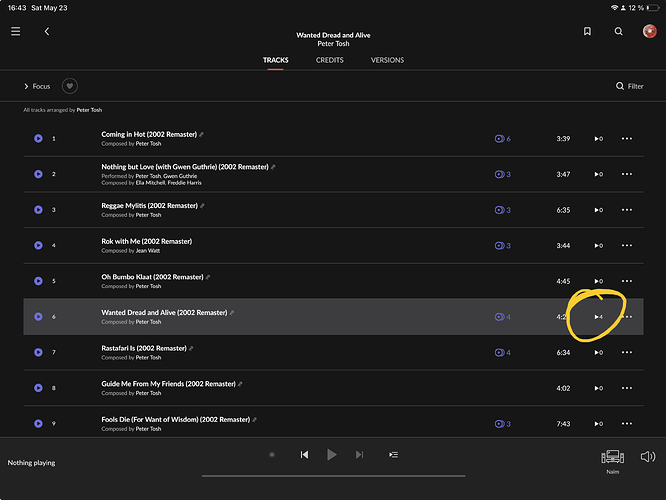The height and width of the screenshot is (500, 666).
Task: Open search with the top magnifier icon
Action: tap(618, 31)
